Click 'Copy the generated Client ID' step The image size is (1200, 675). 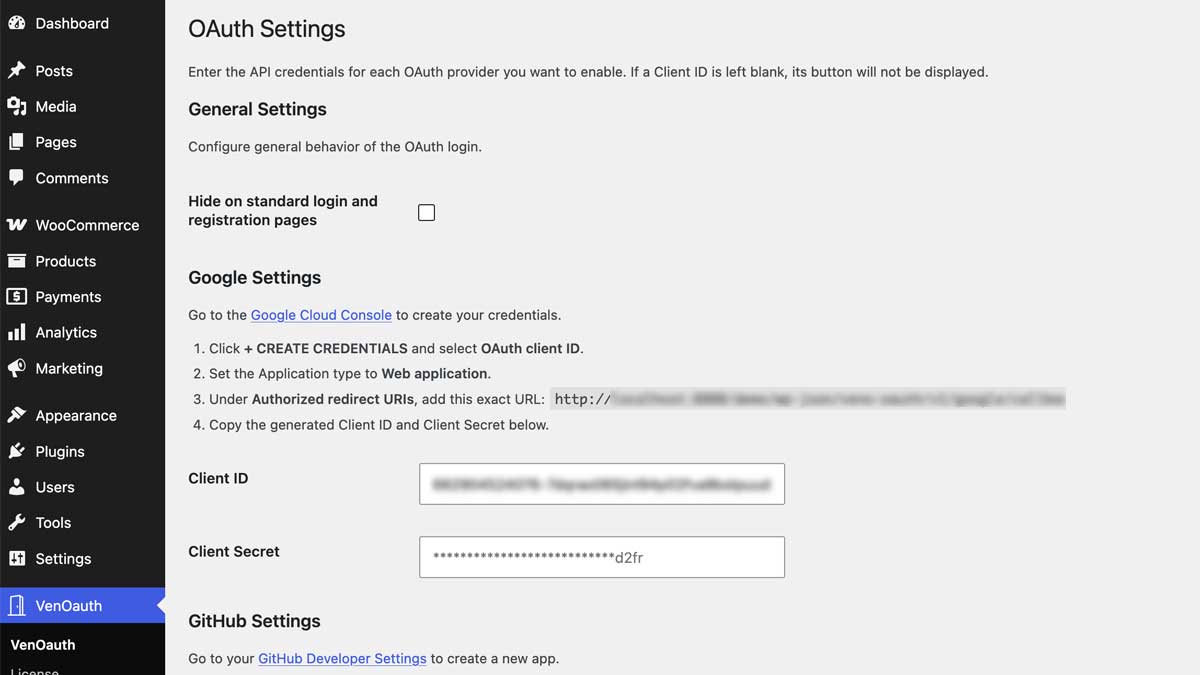click(379, 425)
